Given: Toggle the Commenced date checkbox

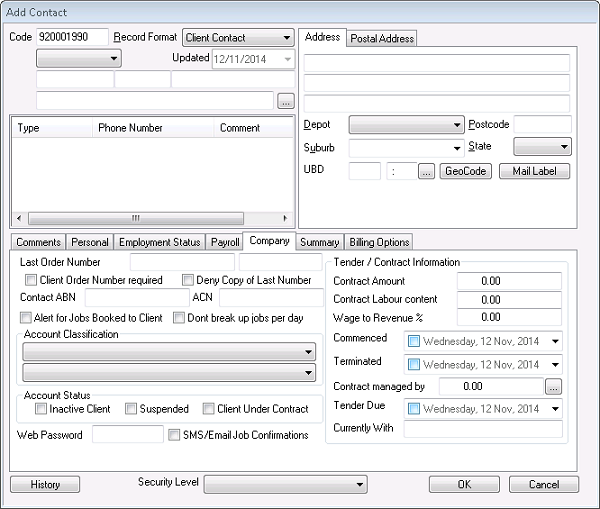Looking at the screenshot, I should pos(415,341).
